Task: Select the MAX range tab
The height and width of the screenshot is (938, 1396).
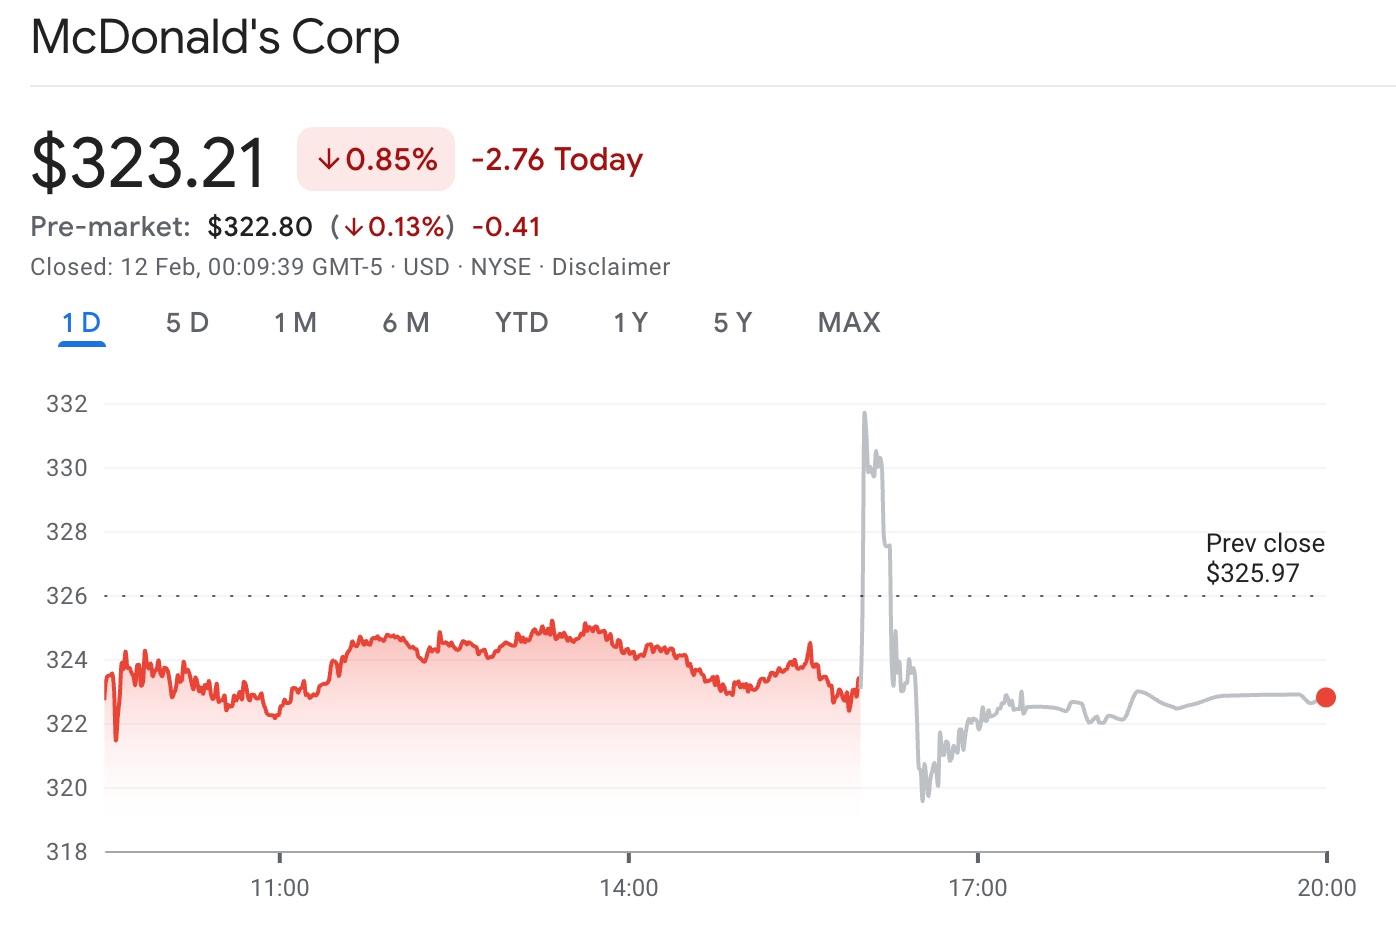Action: click(849, 323)
